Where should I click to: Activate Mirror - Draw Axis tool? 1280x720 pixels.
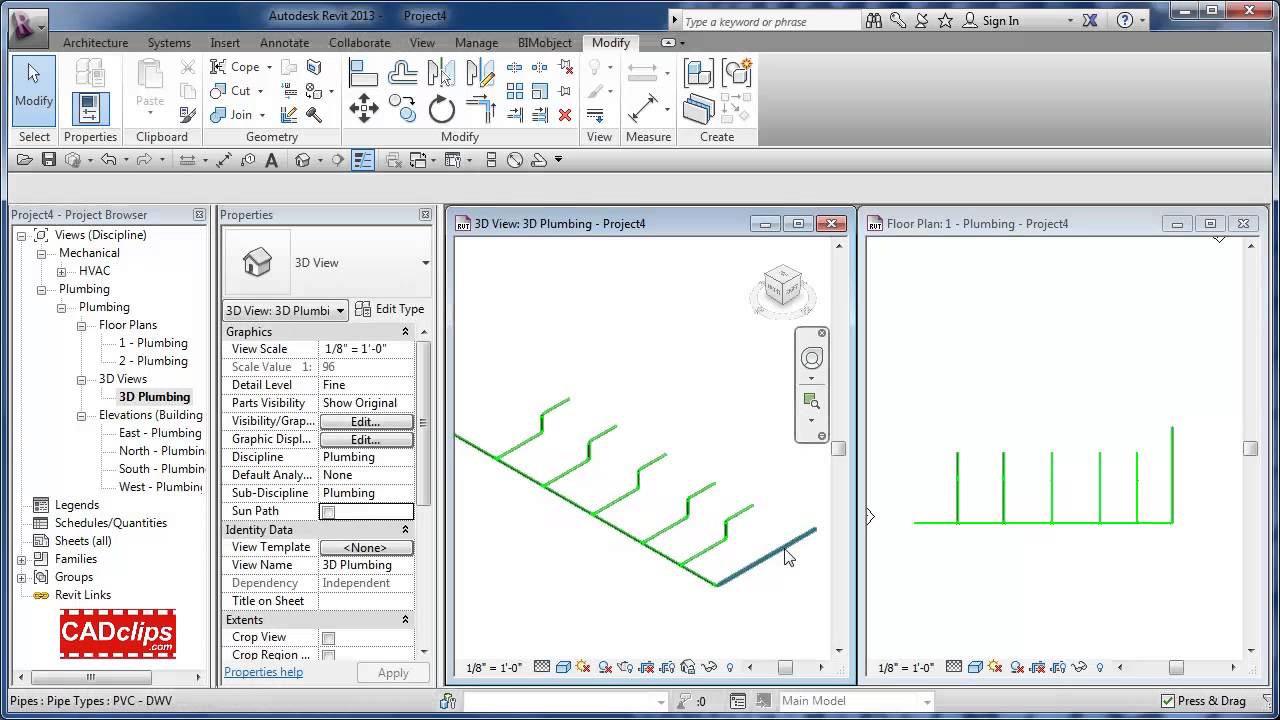480,73
